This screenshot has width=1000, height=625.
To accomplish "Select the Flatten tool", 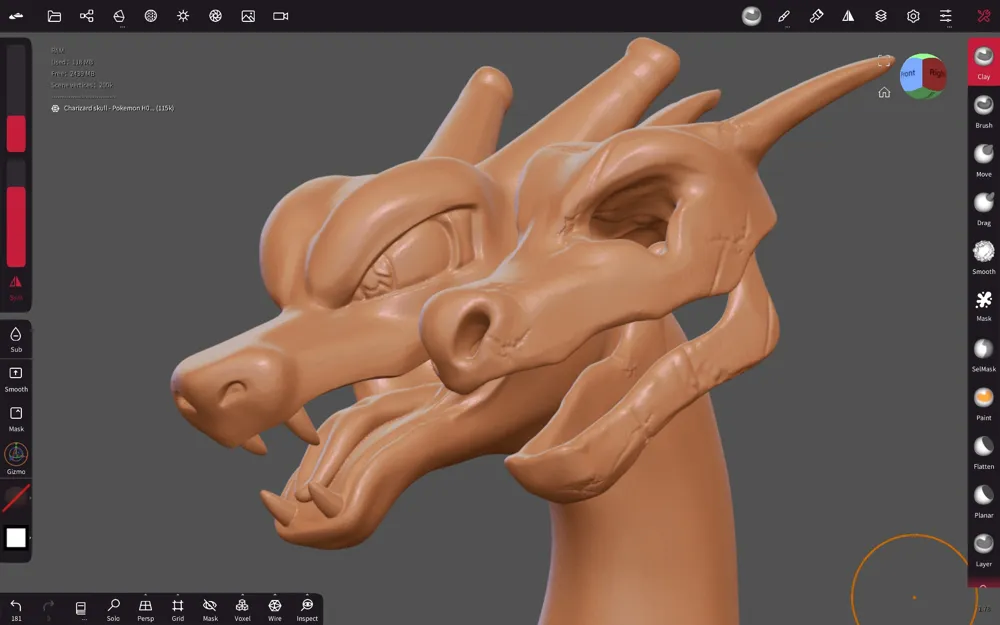I will pyautogui.click(x=983, y=452).
